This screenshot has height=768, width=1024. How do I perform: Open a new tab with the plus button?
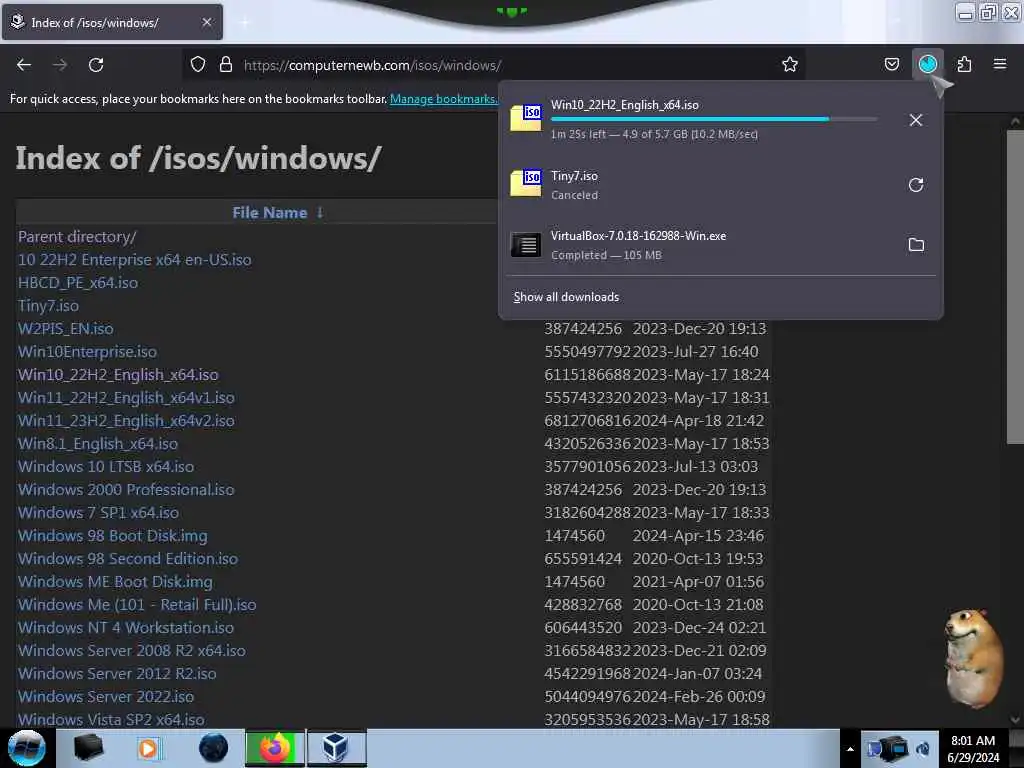coord(245,22)
